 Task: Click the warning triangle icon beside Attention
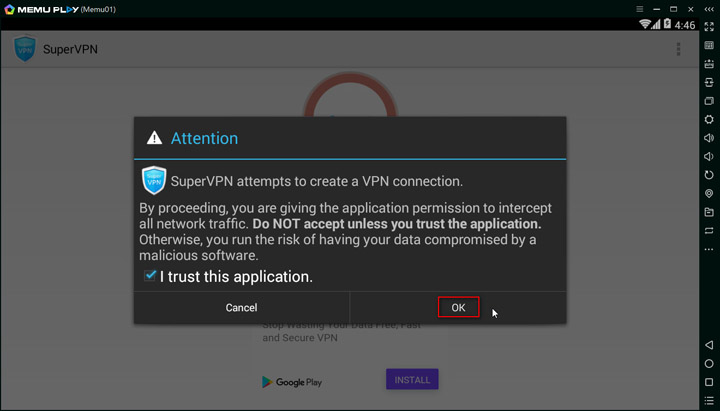pyautogui.click(x=154, y=138)
